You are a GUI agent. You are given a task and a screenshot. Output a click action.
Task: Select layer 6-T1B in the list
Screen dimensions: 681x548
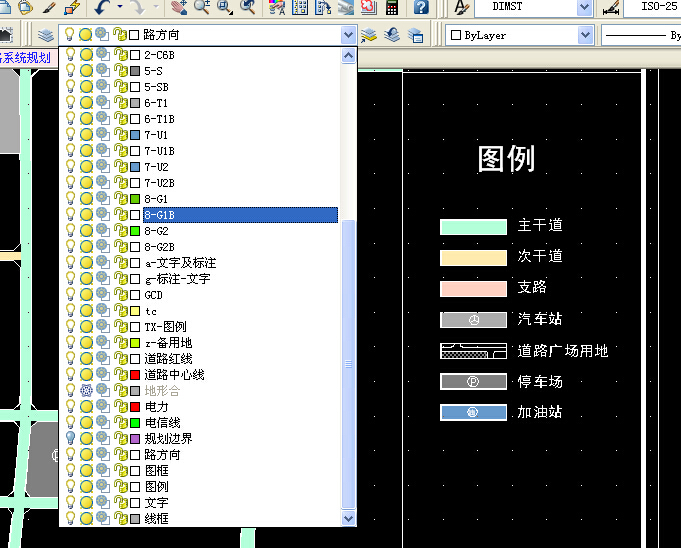(159, 119)
